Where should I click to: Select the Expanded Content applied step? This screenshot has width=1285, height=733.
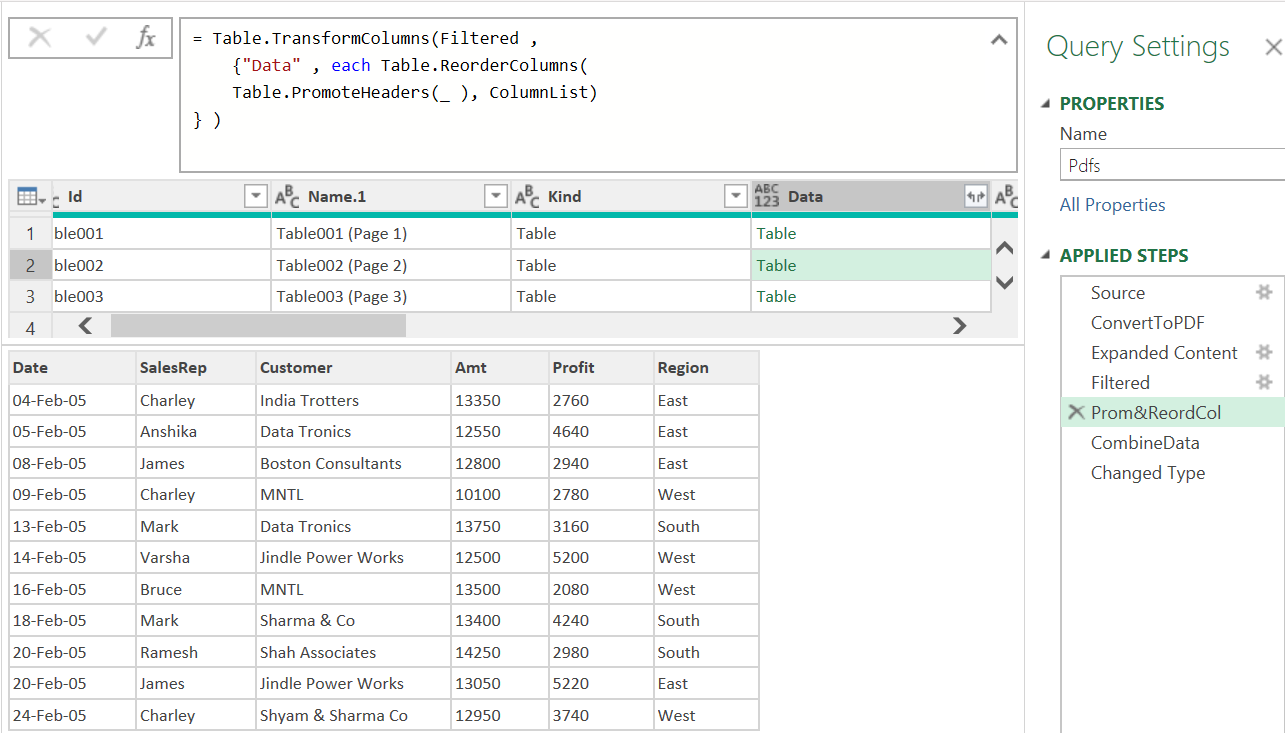(1164, 353)
